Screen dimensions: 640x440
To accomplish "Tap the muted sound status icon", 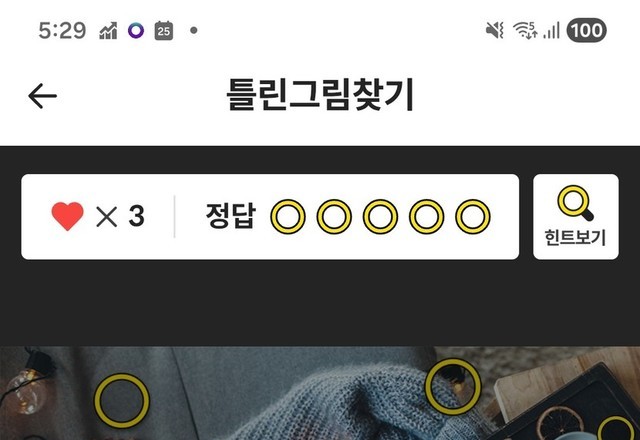I will (x=495, y=30).
